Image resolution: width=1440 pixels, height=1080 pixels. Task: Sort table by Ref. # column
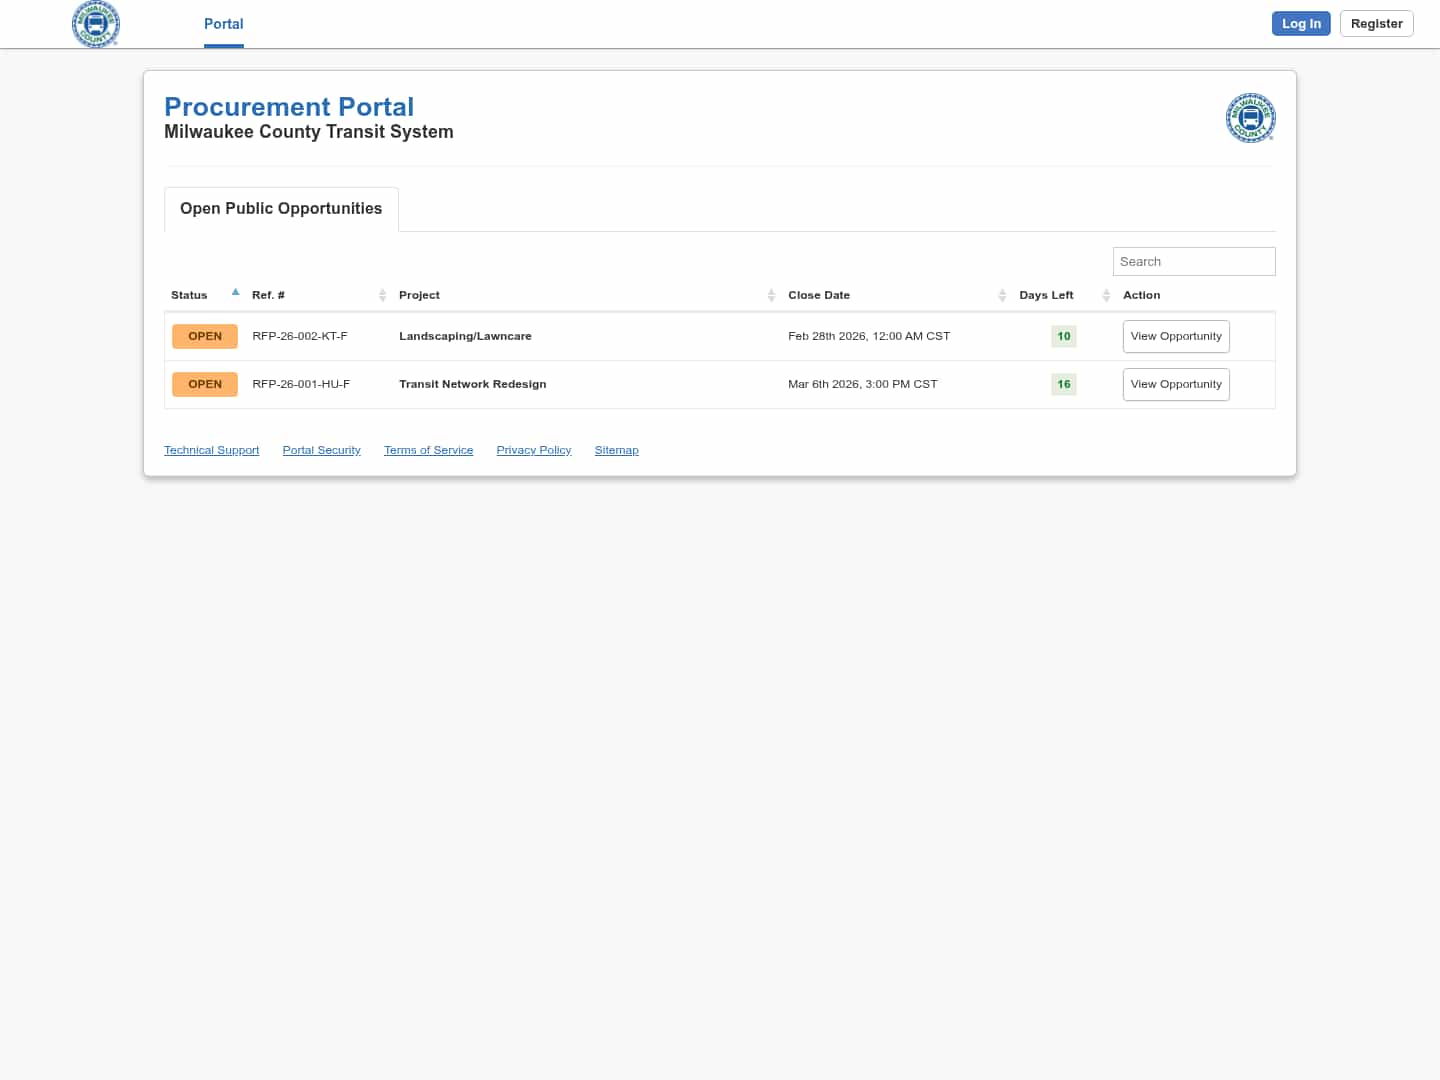tap(268, 295)
